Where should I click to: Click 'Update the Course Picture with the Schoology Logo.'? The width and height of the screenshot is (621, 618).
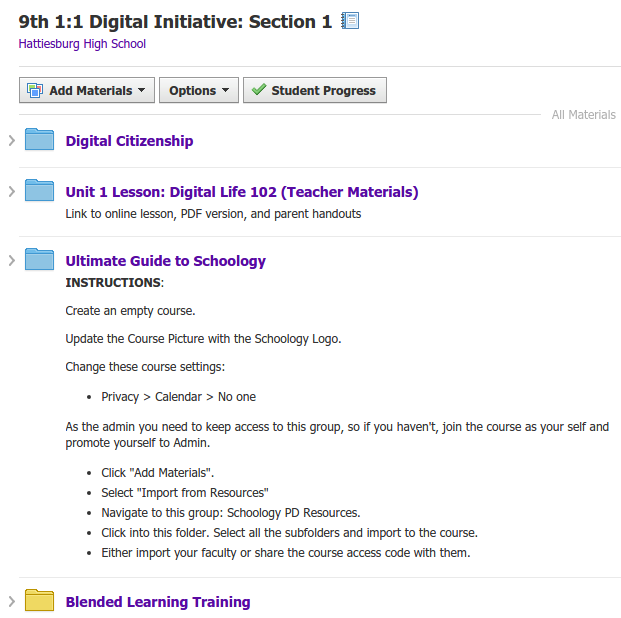pos(203,339)
